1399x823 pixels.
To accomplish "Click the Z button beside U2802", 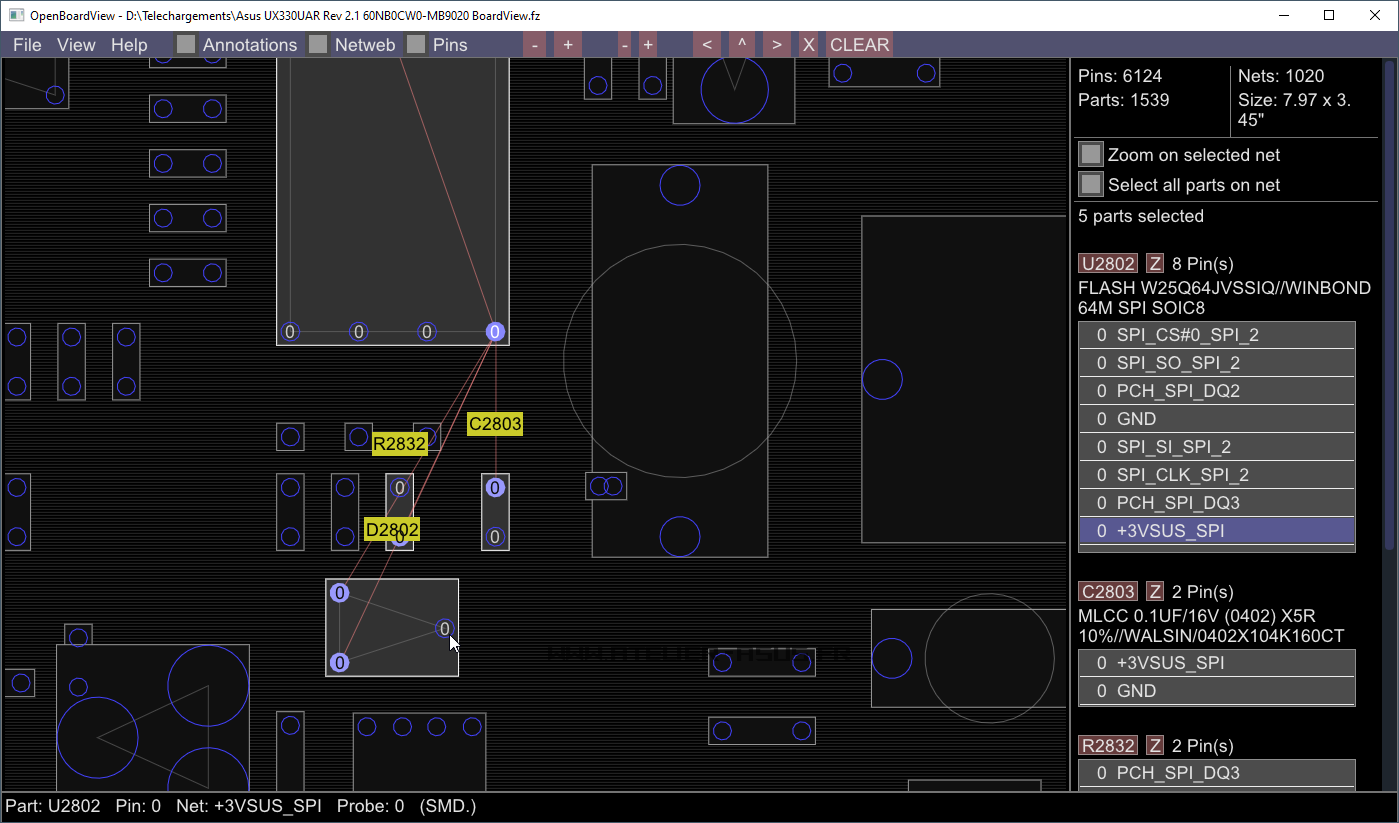I will coord(1155,264).
